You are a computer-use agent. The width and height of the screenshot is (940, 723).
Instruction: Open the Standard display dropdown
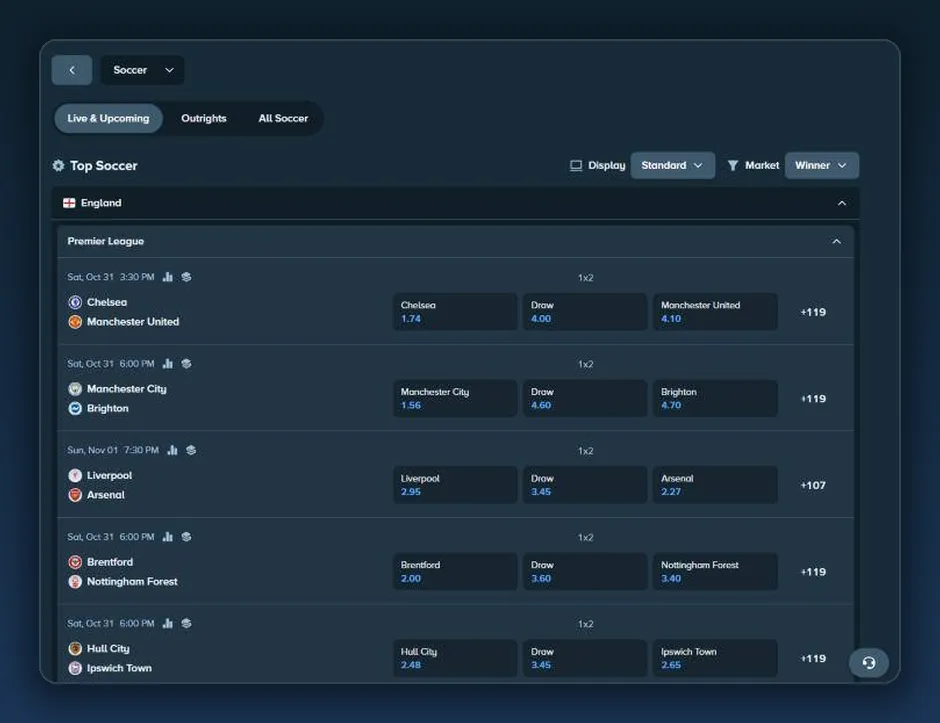[x=673, y=165]
